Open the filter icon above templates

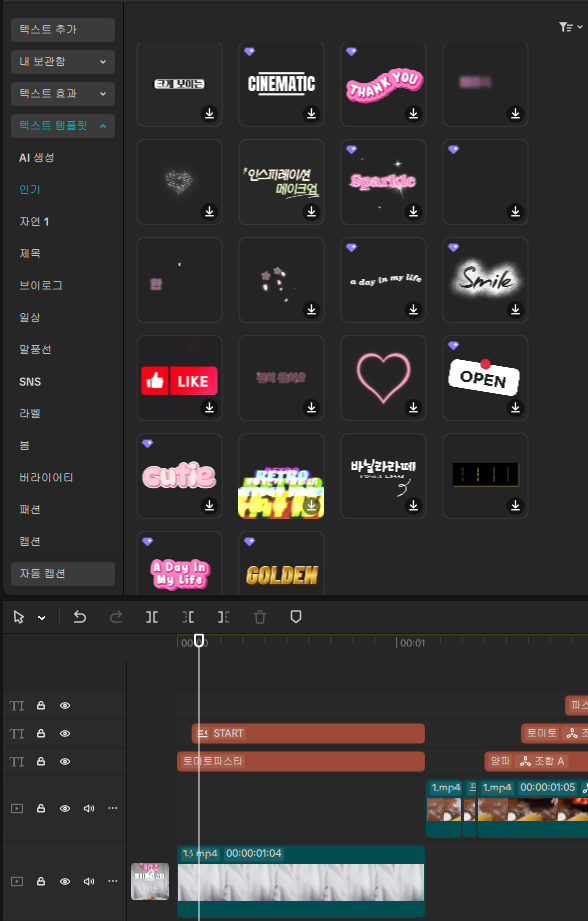pos(570,27)
